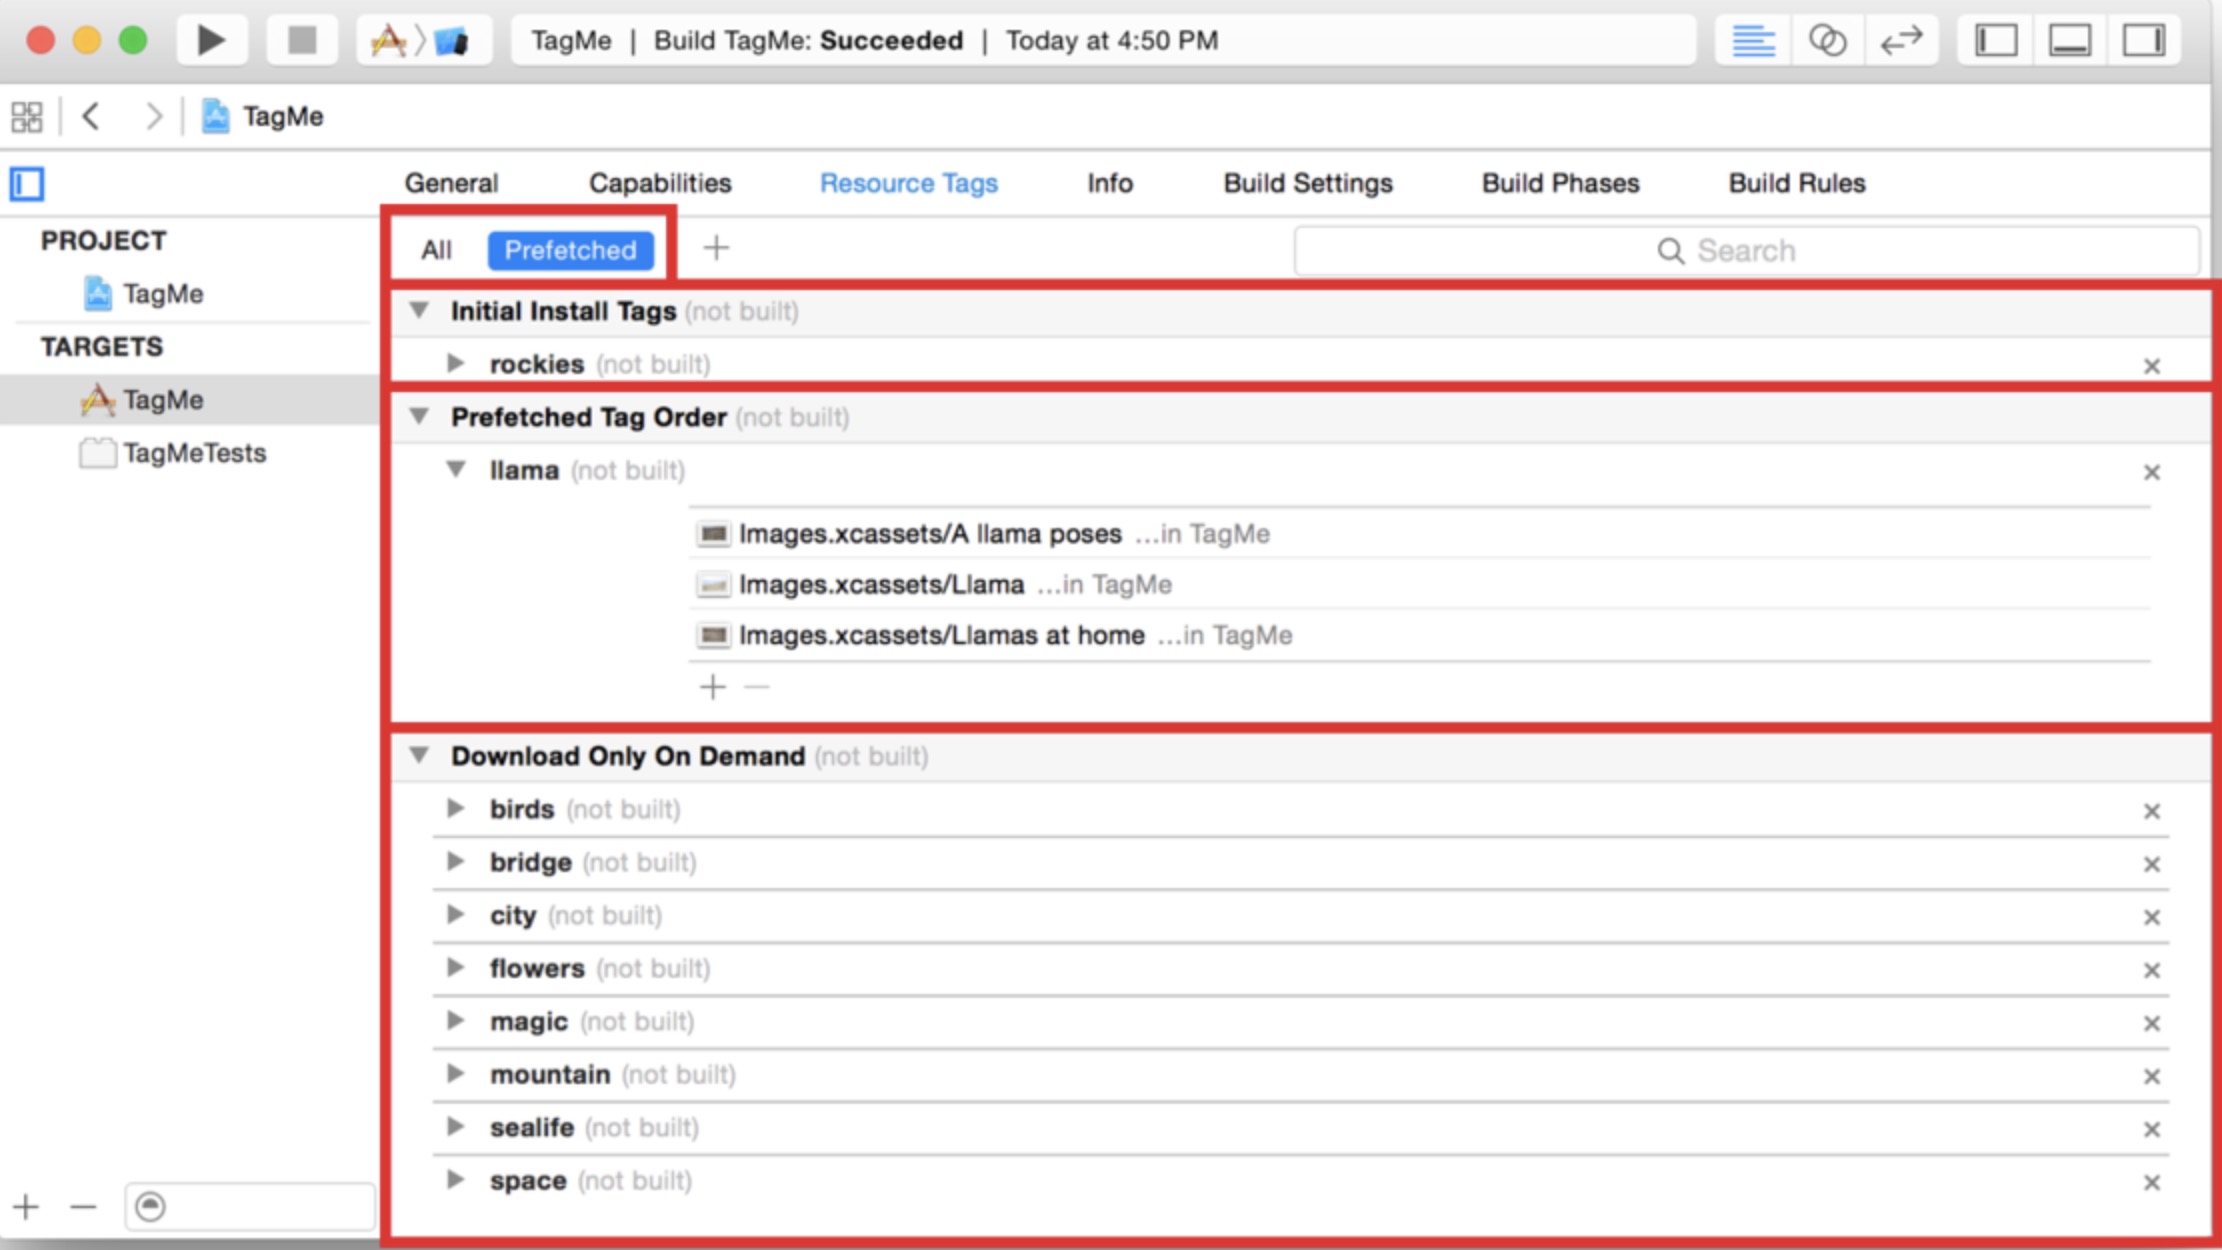Select the TagMe target

[190, 400]
